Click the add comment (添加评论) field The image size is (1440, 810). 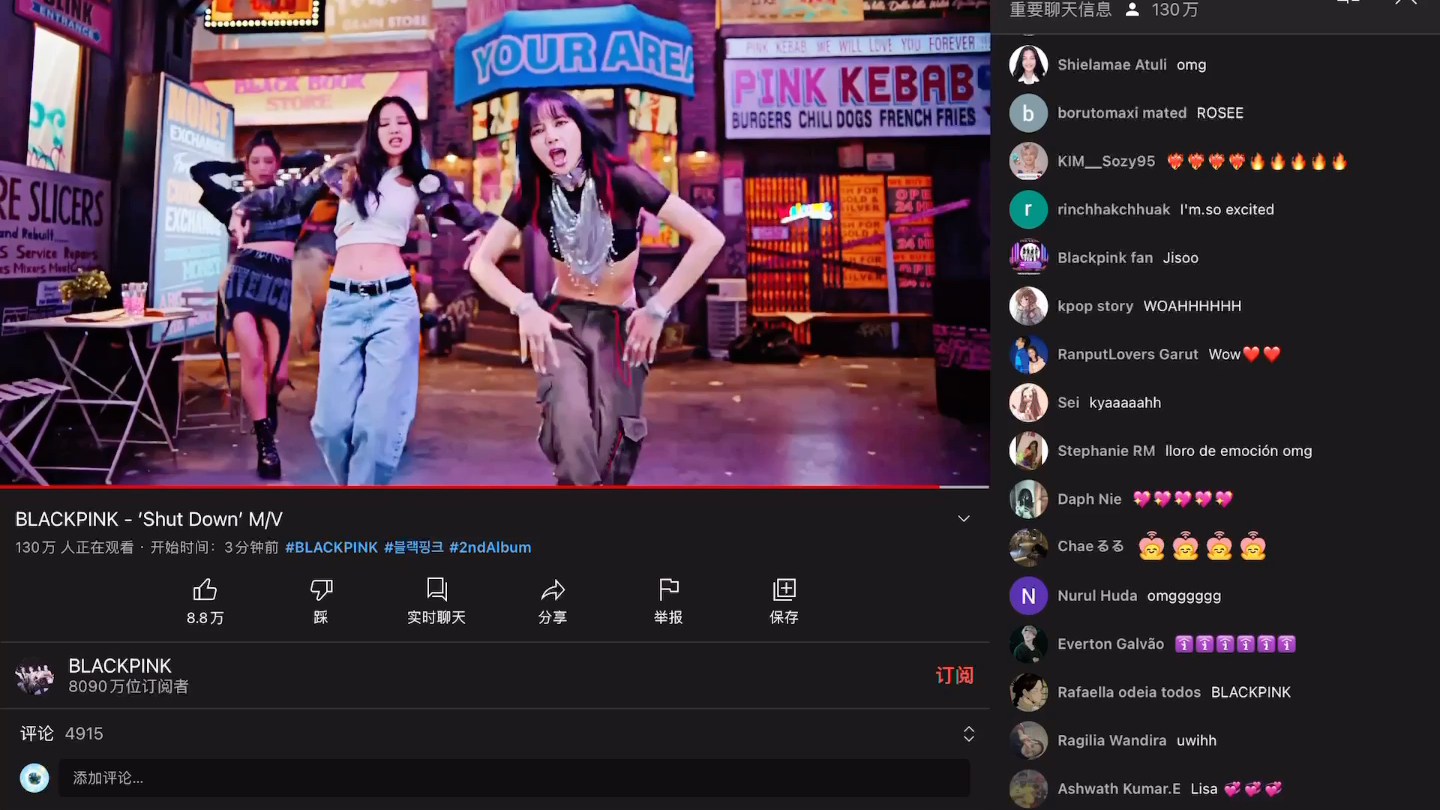(x=514, y=778)
